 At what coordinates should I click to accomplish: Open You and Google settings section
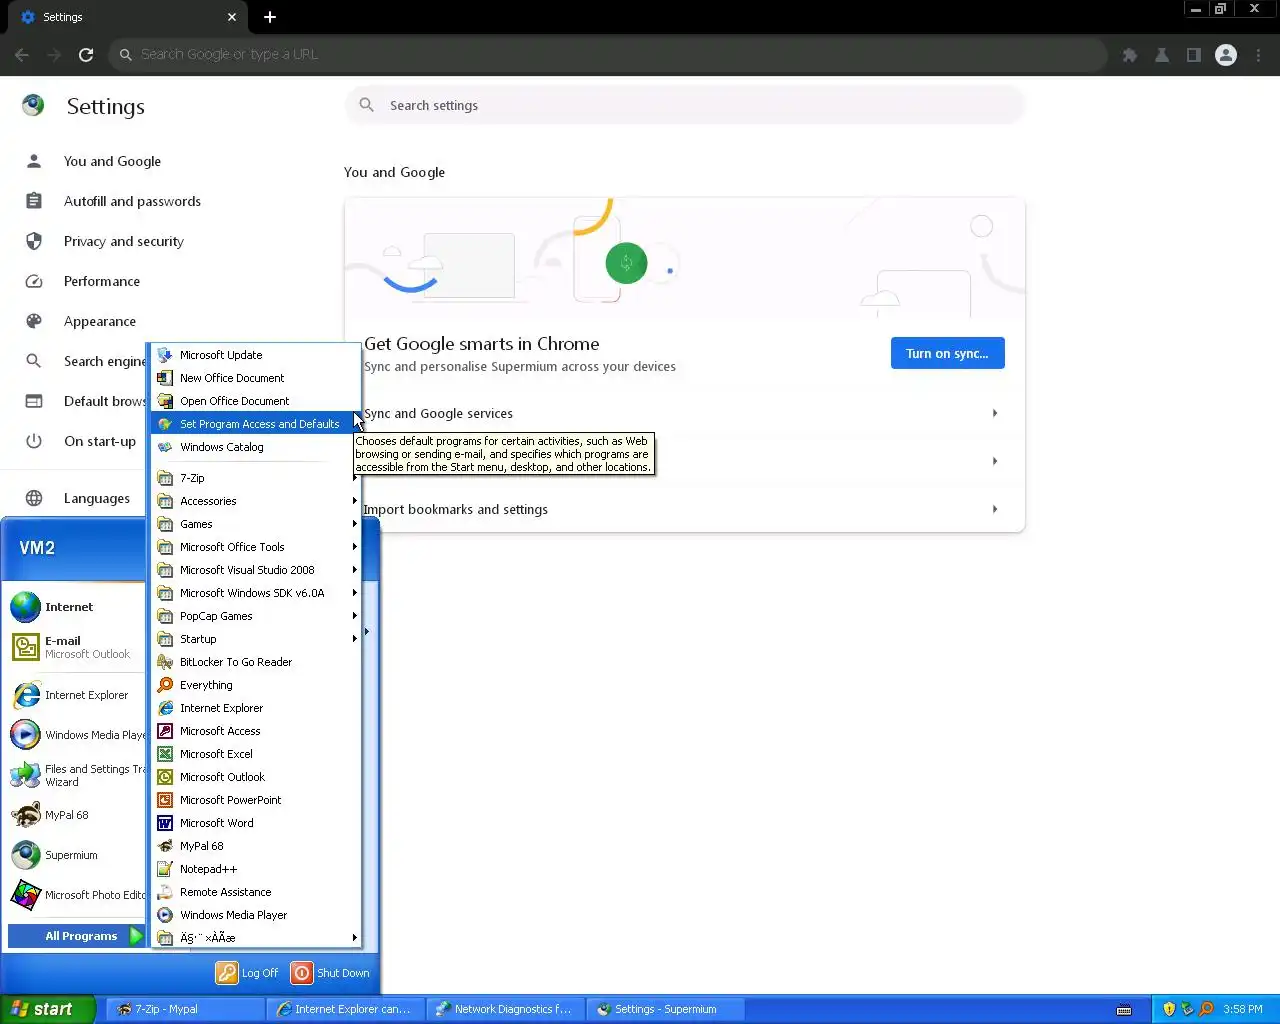coord(112,161)
